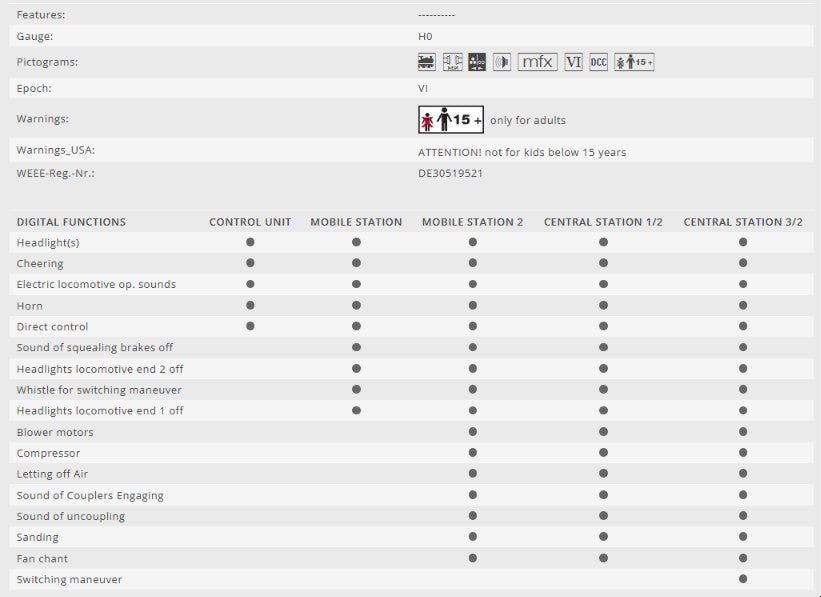
Task: Click the Letting off Air label
Action: [52, 474]
